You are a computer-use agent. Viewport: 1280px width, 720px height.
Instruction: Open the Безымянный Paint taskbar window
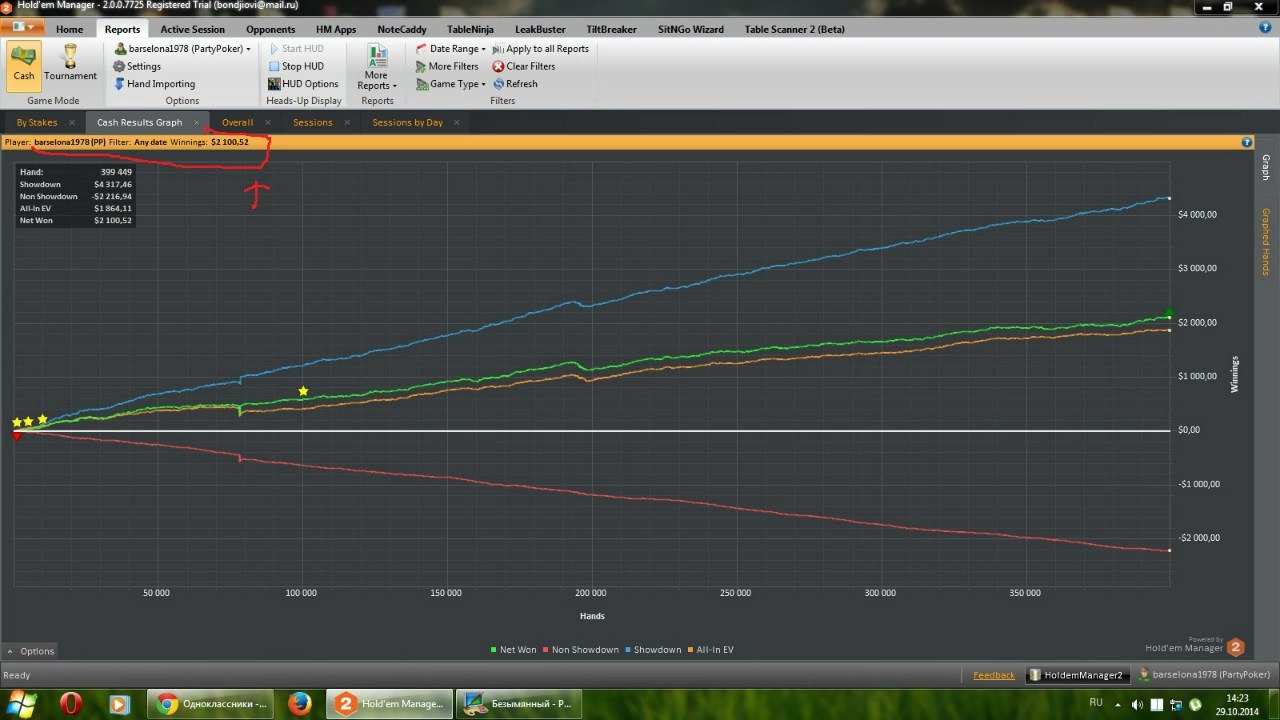pyautogui.click(x=517, y=704)
